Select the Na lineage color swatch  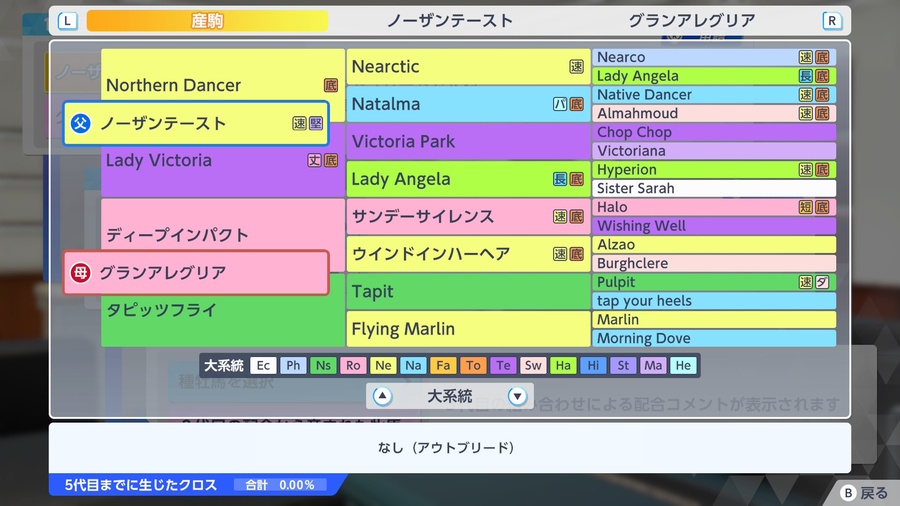[x=413, y=365]
